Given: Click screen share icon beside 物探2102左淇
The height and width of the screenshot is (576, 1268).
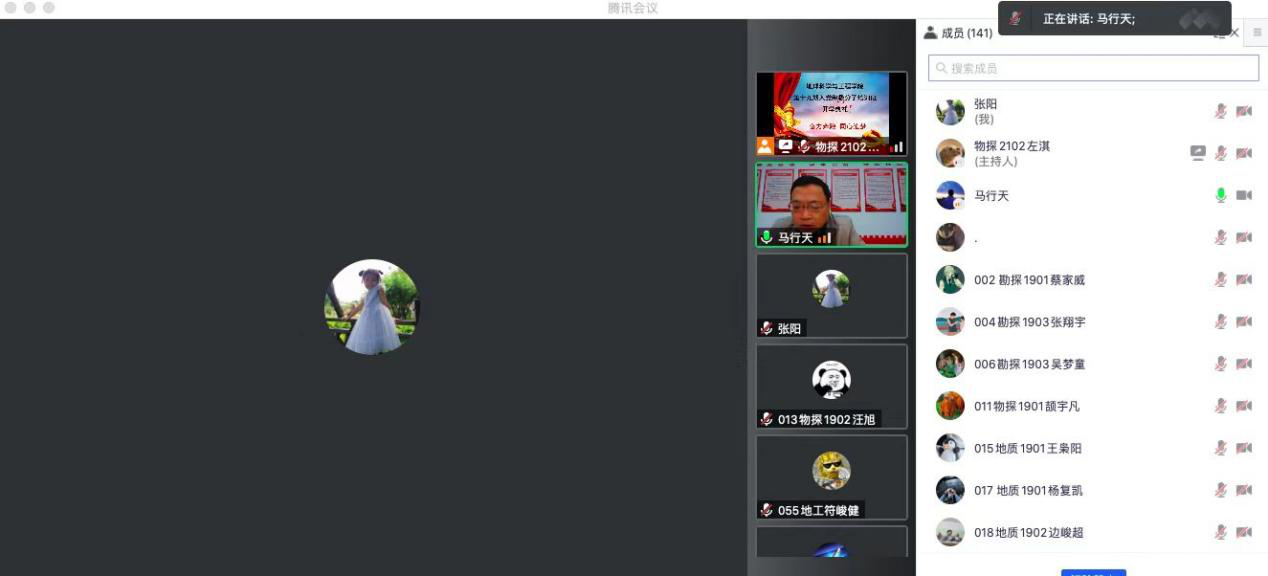Looking at the screenshot, I should click(1197, 153).
